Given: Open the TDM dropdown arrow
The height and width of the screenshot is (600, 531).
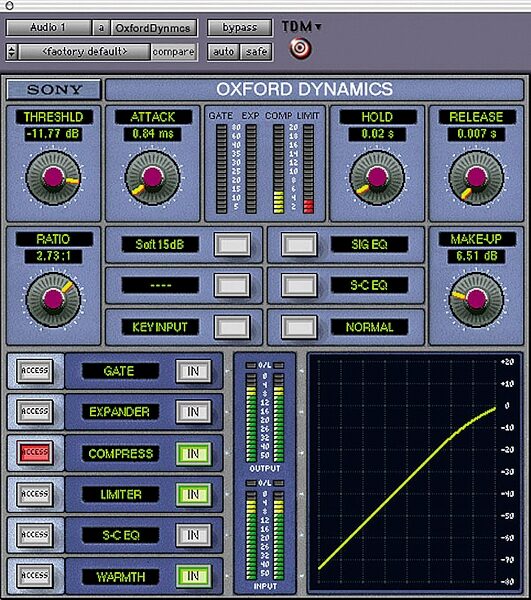Looking at the screenshot, I should click(318, 27).
